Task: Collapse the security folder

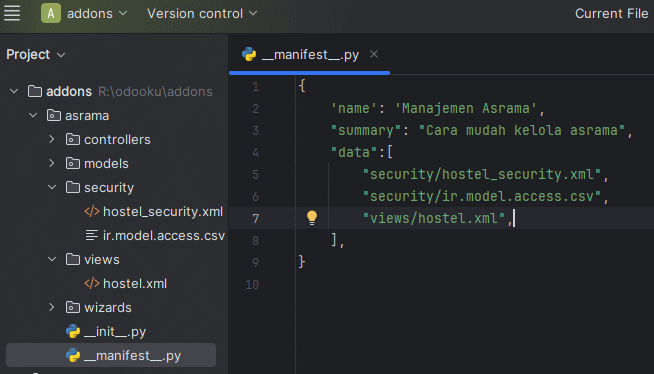Action: 52,187
